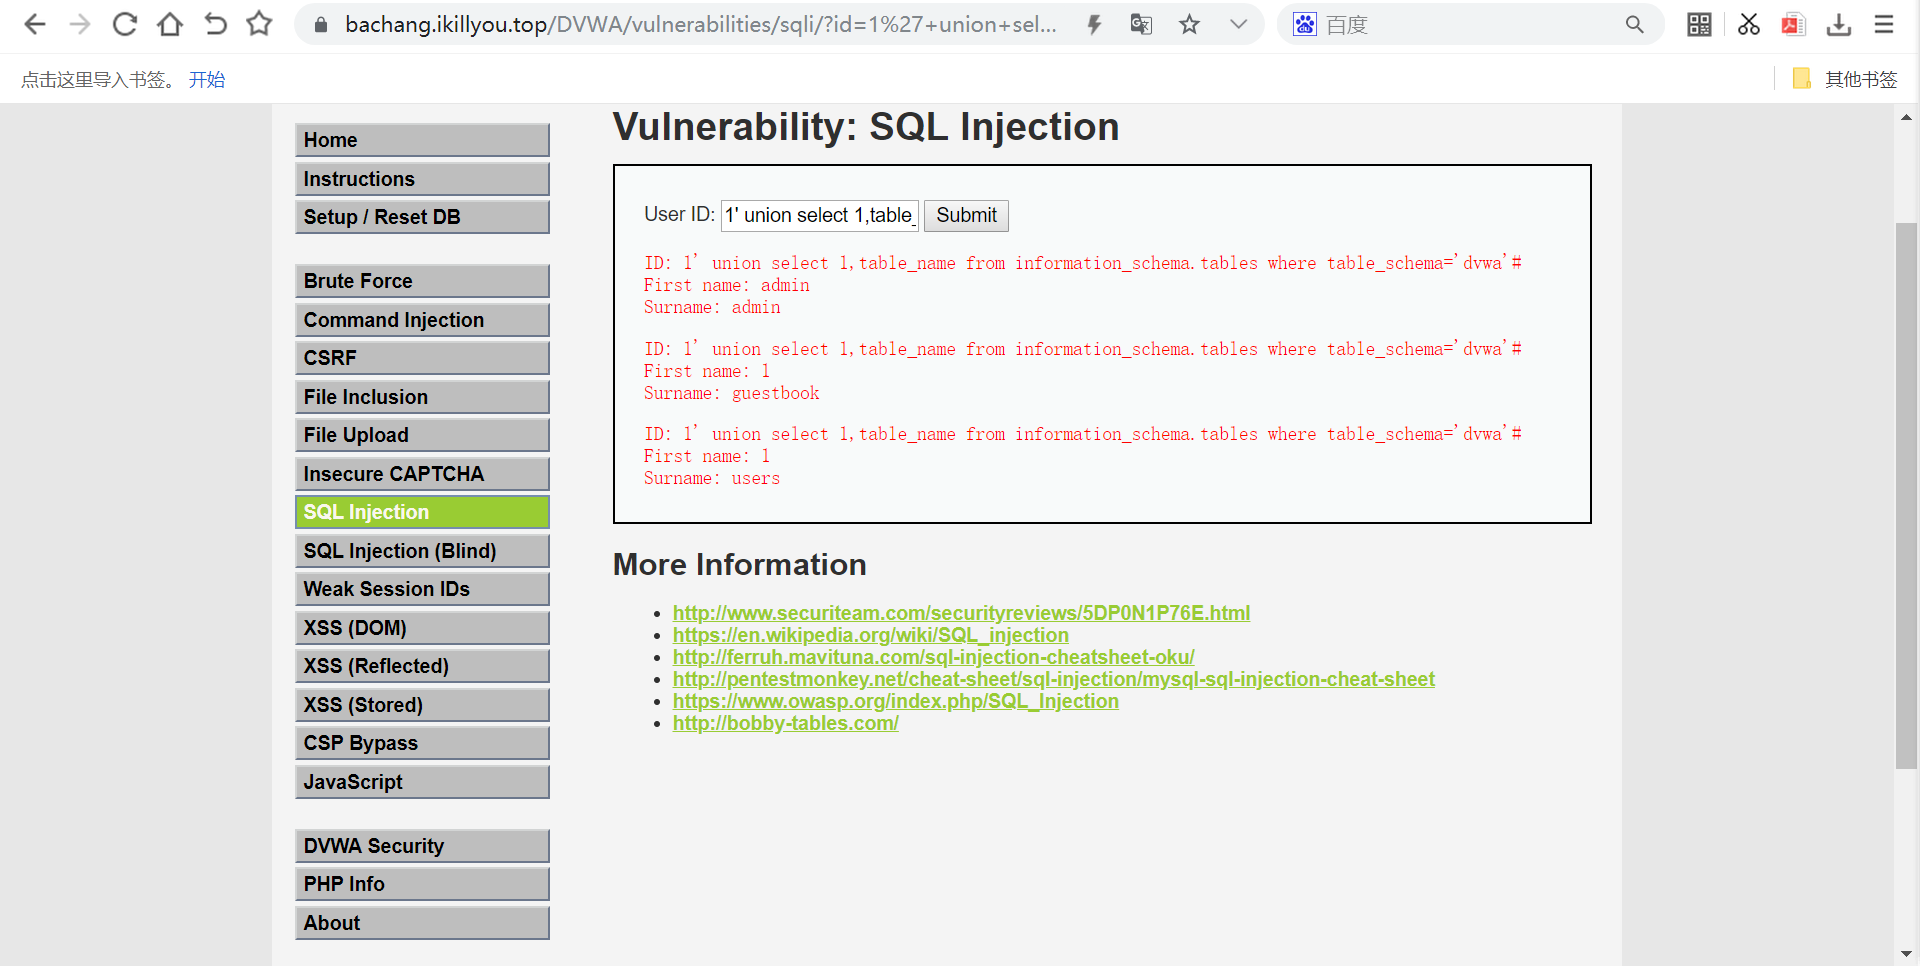Screen dimensions: 1920x966
Task: Click the scrollbar down arrow
Action: pos(1906,954)
